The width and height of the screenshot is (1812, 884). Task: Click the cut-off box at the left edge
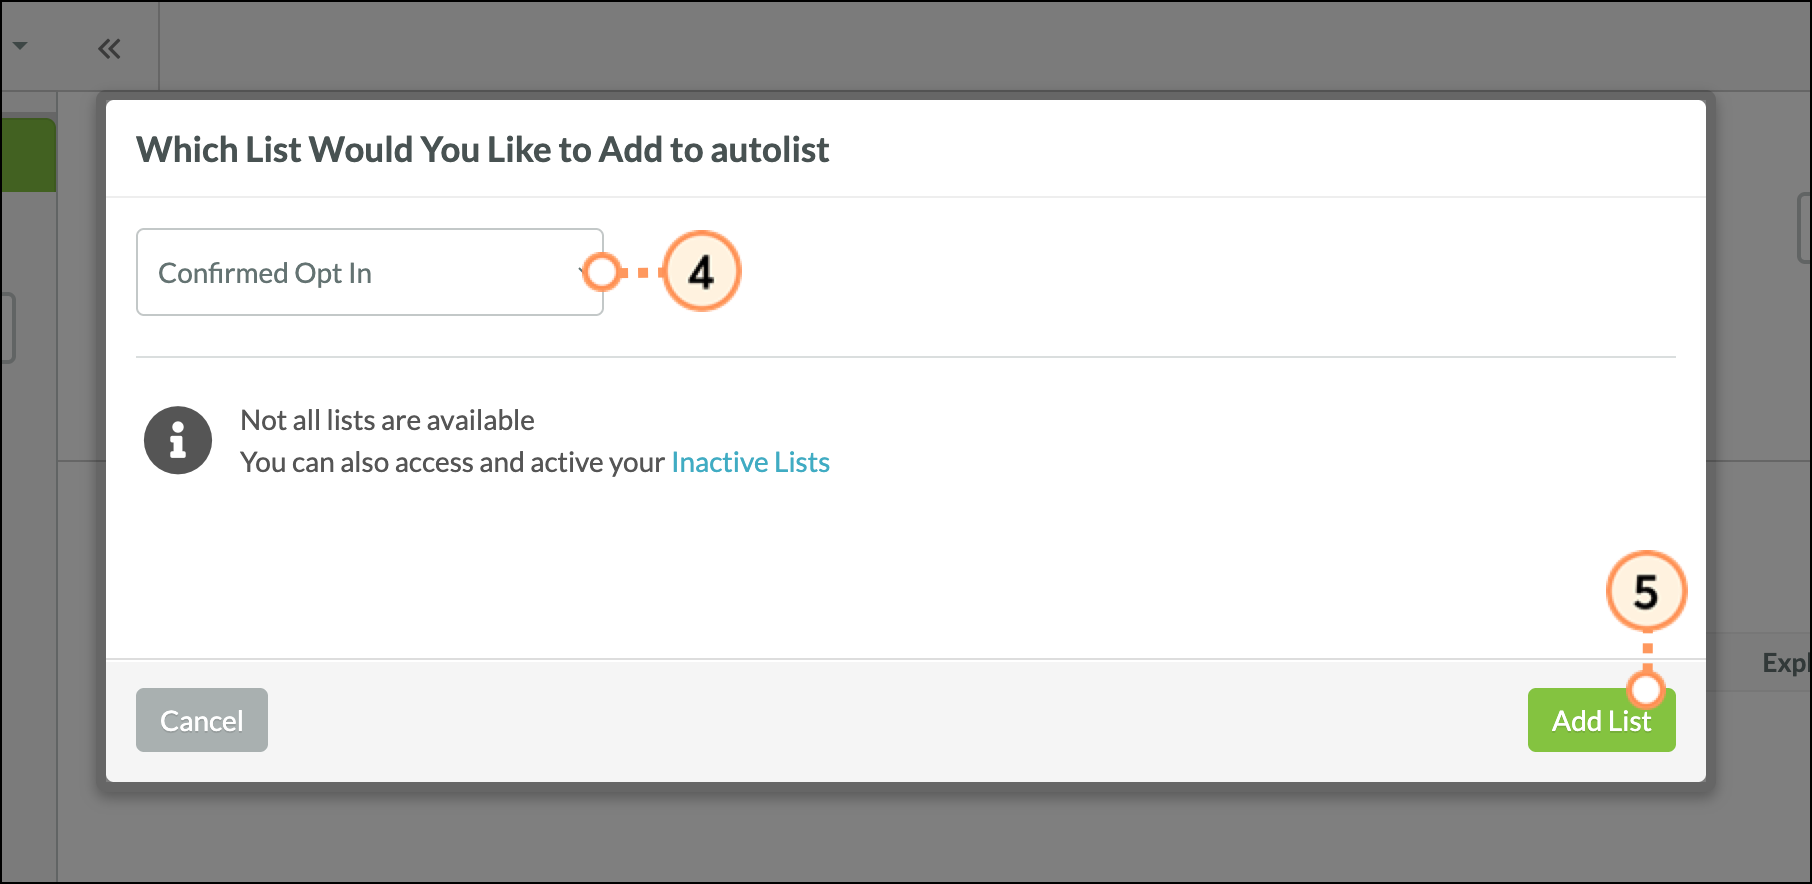pyautogui.click(x=7, y=328)
